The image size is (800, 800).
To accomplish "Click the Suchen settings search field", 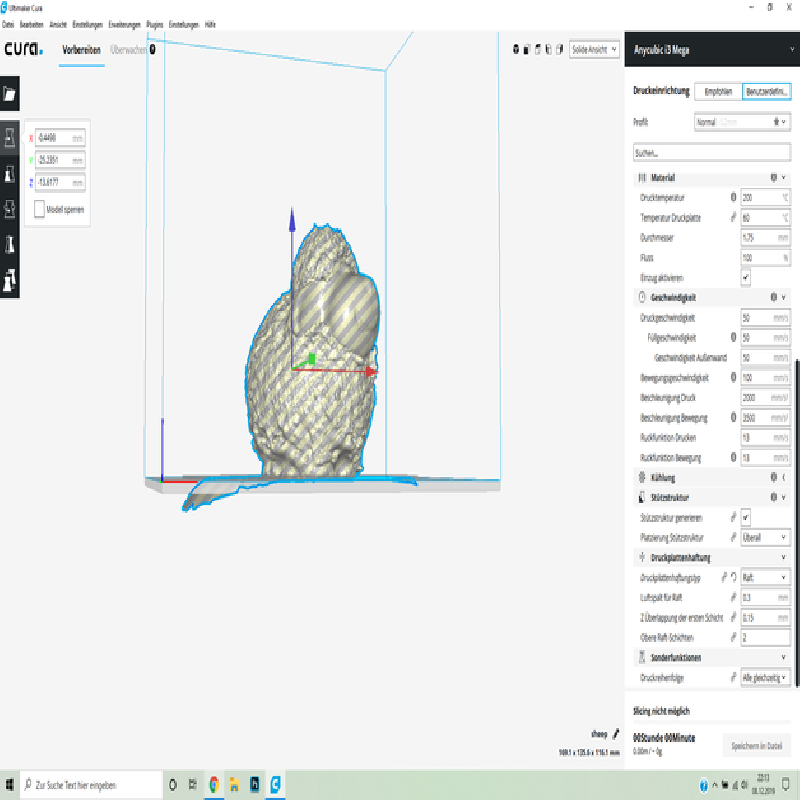I will click(x=710, y=154).
